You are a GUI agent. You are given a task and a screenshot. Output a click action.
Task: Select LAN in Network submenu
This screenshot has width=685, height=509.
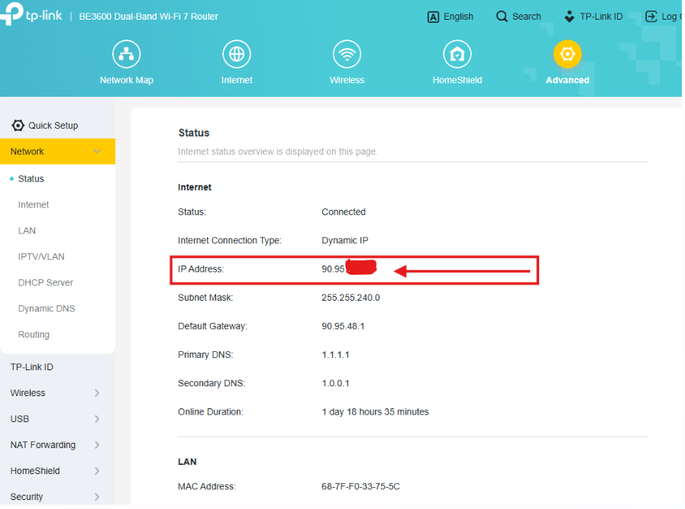point(27,231)
